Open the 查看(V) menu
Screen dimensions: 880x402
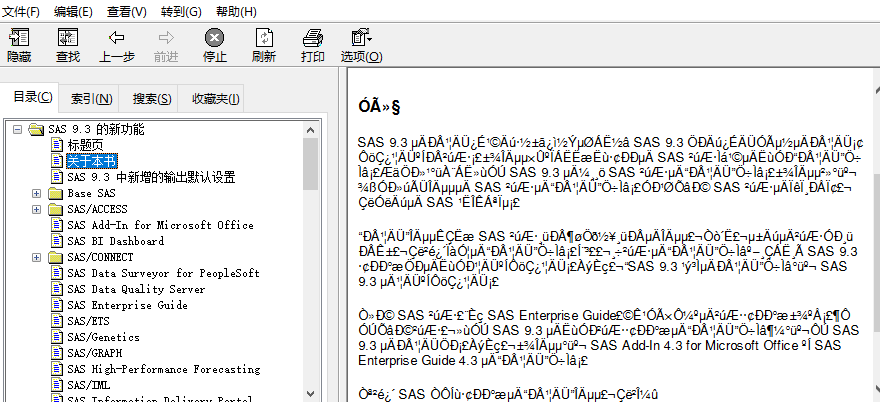(x=126, y=11)
